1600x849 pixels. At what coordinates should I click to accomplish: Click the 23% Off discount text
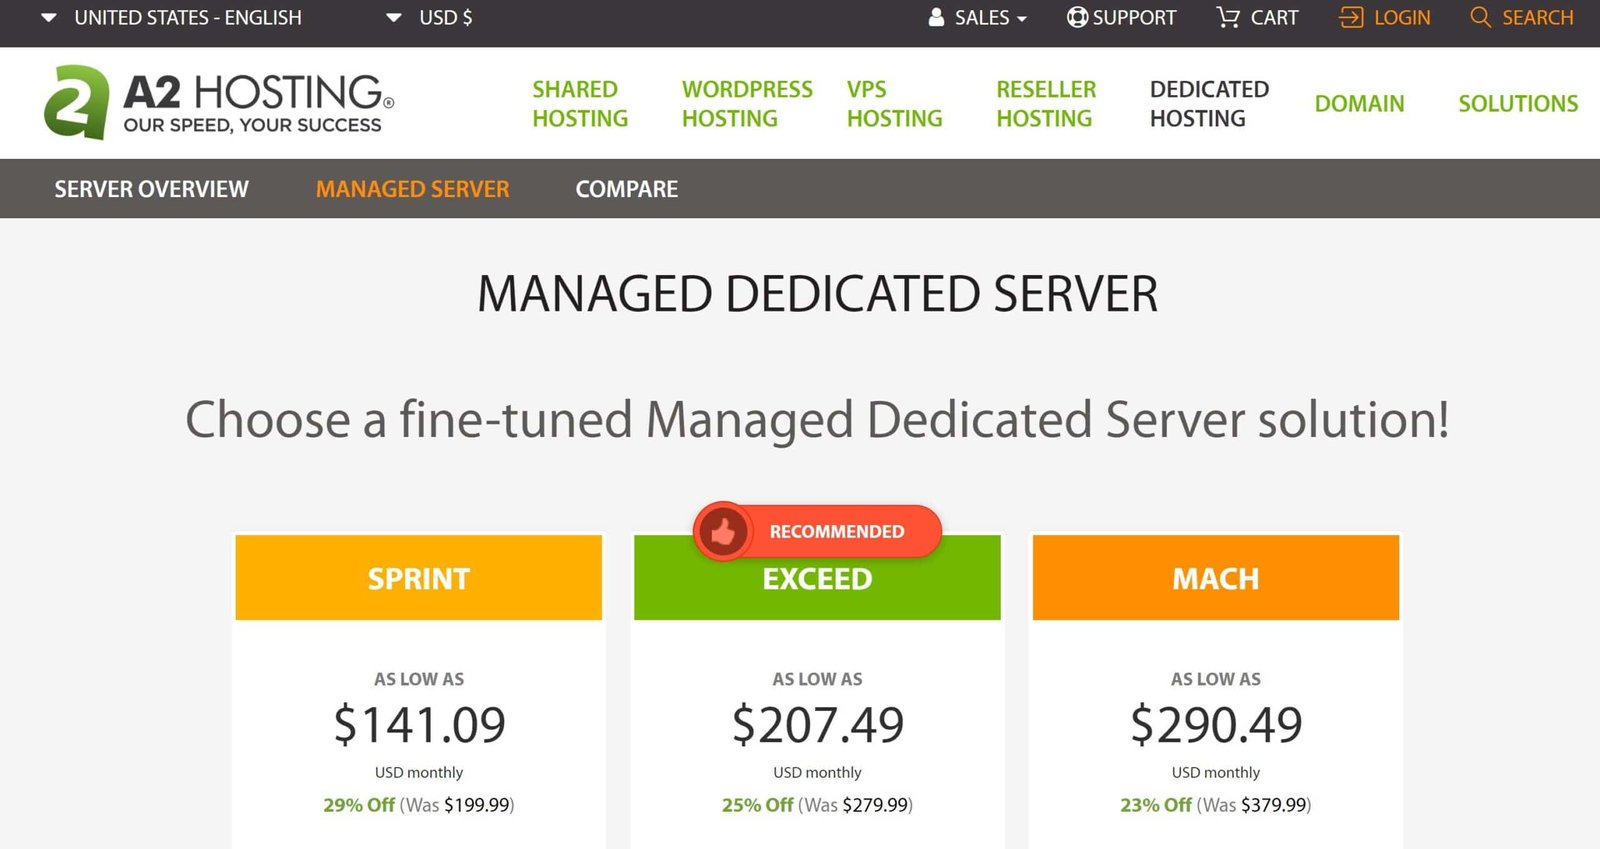[x=1156, y=805]
